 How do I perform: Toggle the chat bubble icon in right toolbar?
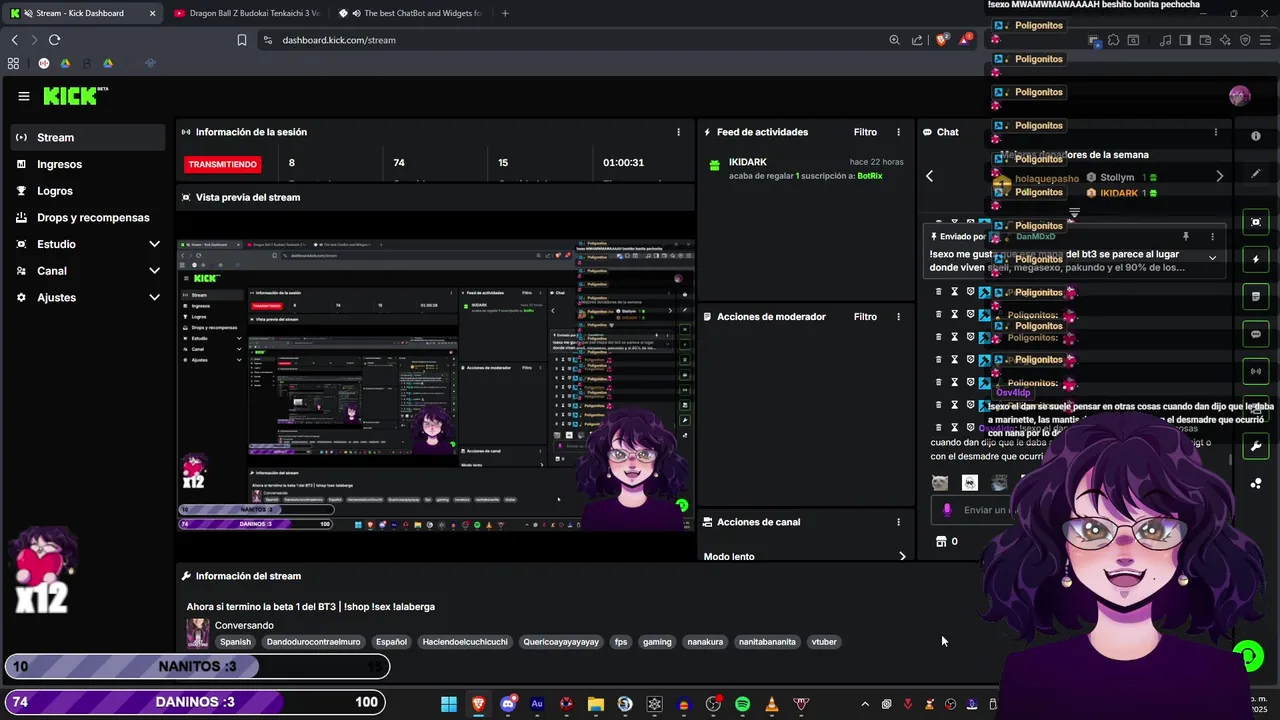pos(1256,334)
